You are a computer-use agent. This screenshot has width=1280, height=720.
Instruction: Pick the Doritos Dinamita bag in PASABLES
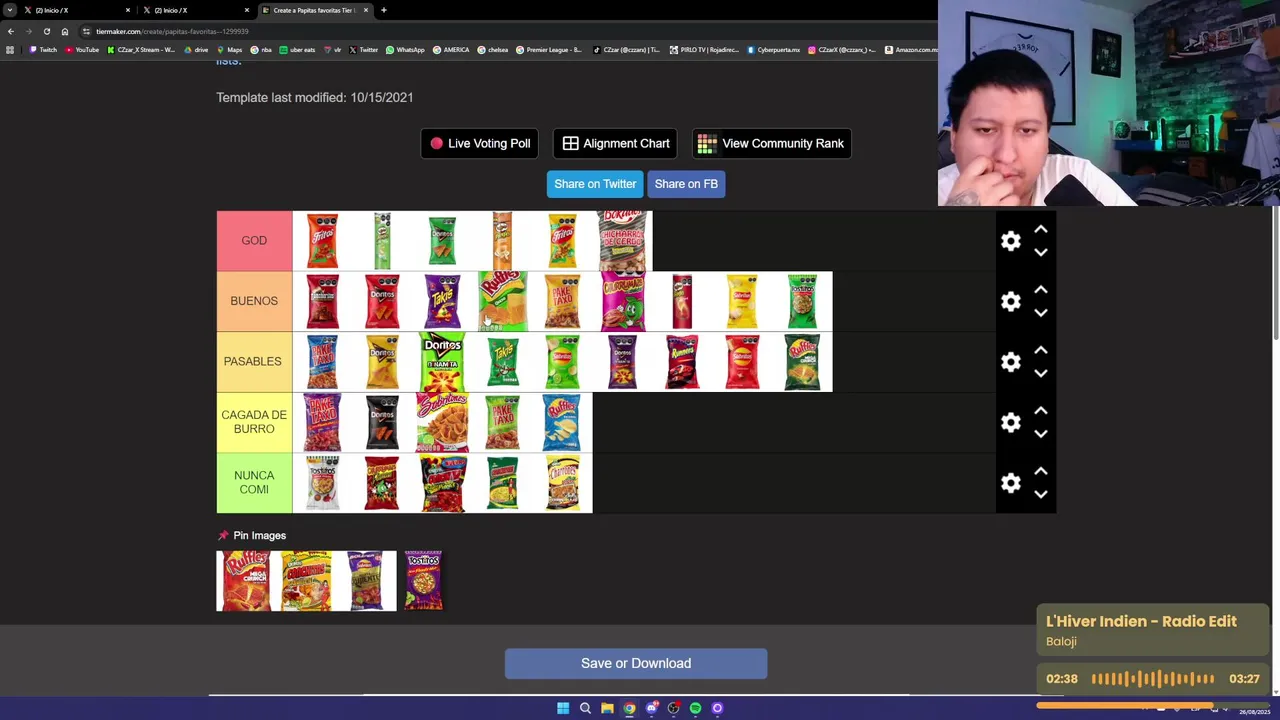click(442, 362)
